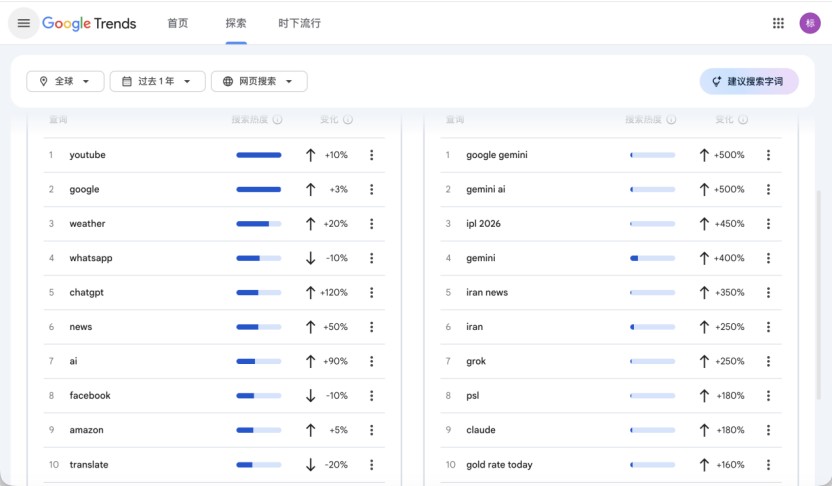Select the iran news query row
This screenshot has height=486, width=832.
pyautogui.click(x=487, y=293)
